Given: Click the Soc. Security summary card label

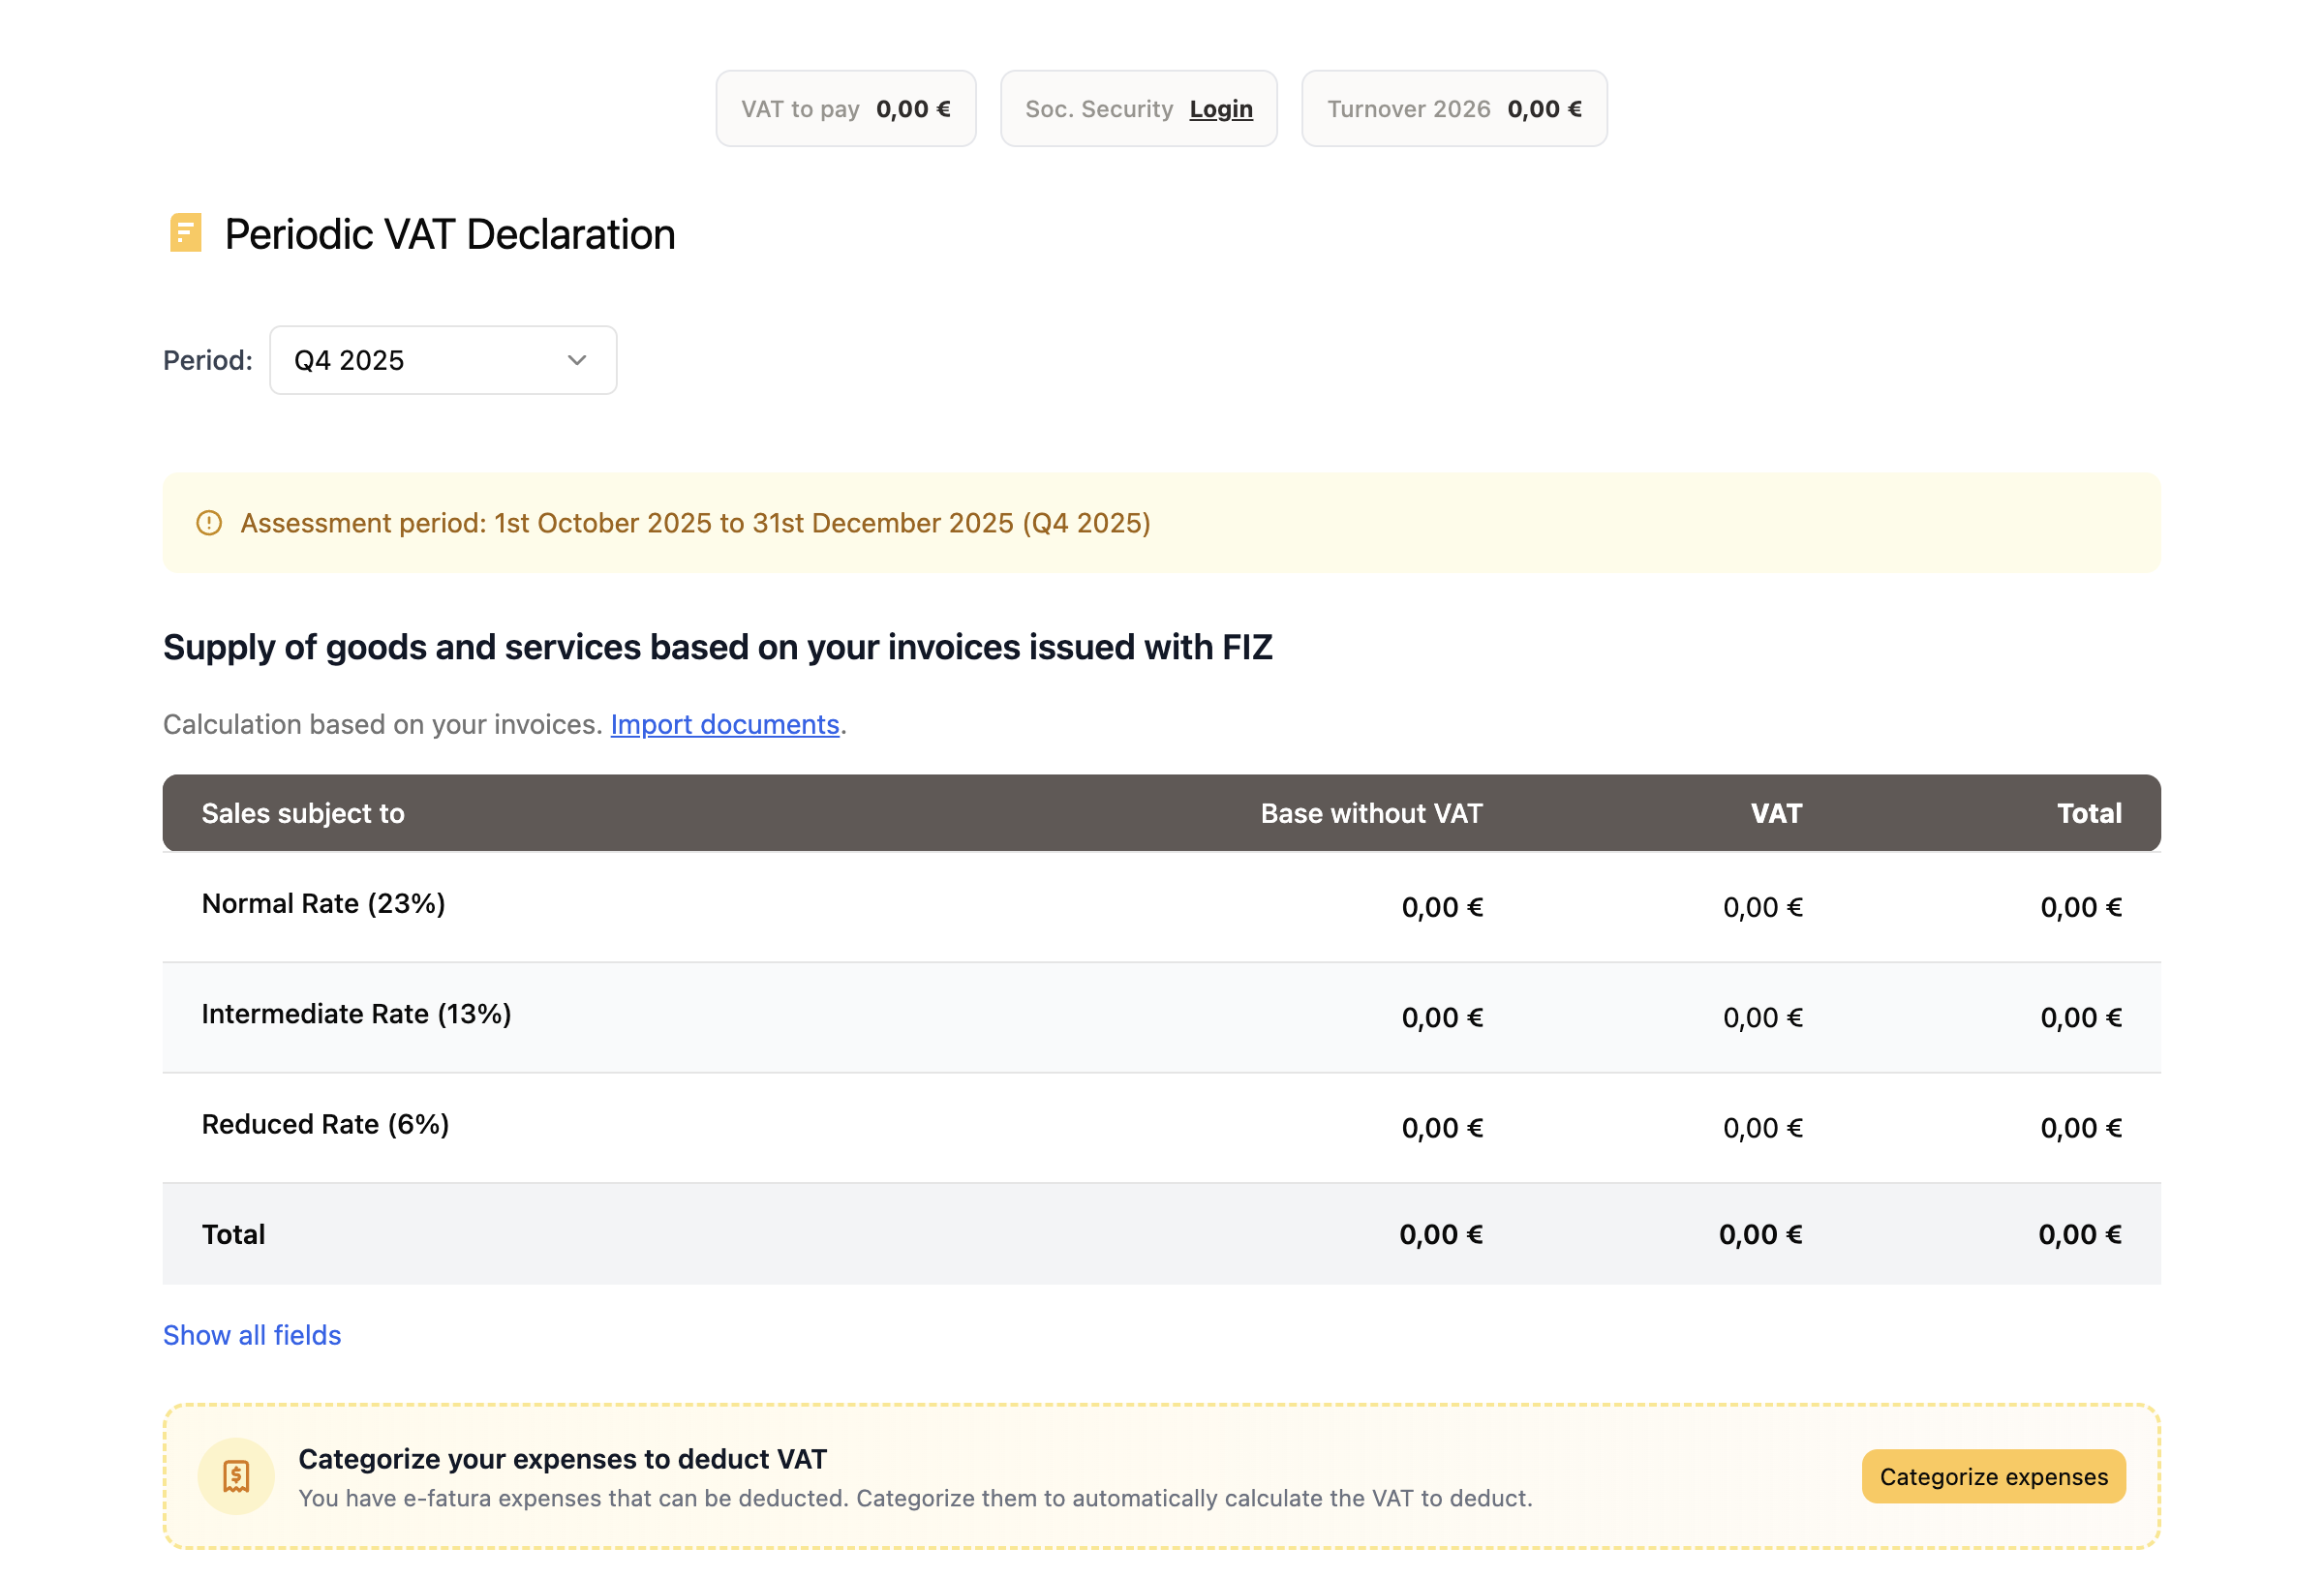Looking at the screenshot, I should (x=1099, y=109).
